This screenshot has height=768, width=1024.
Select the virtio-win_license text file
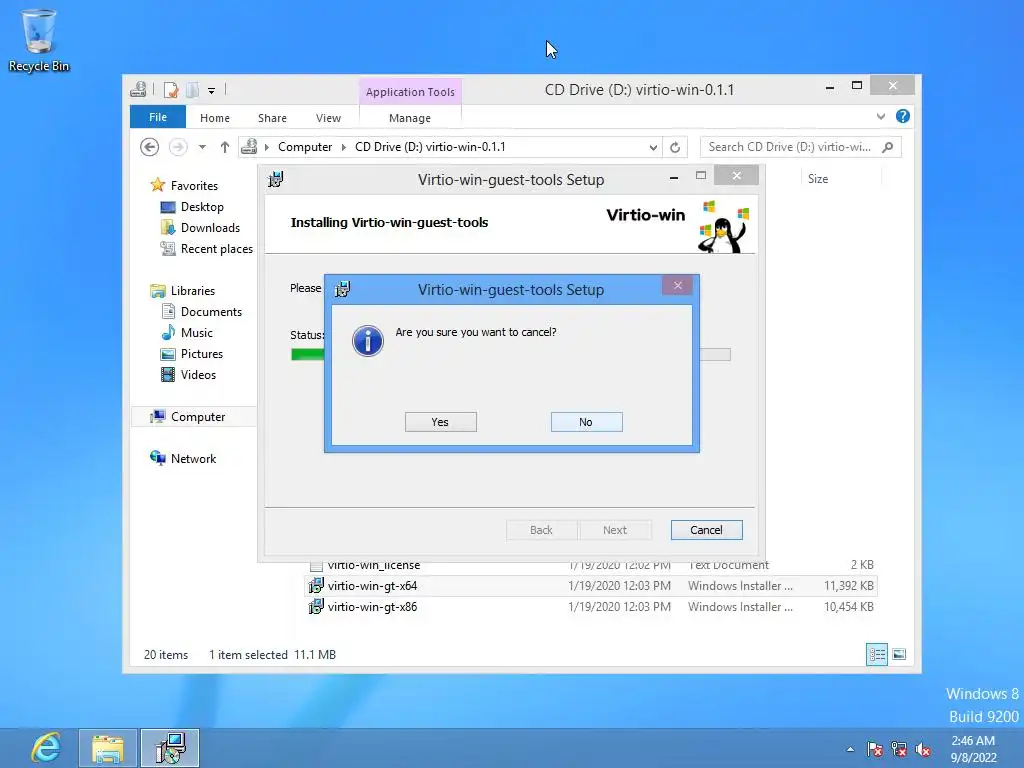[x=591, y=565]
